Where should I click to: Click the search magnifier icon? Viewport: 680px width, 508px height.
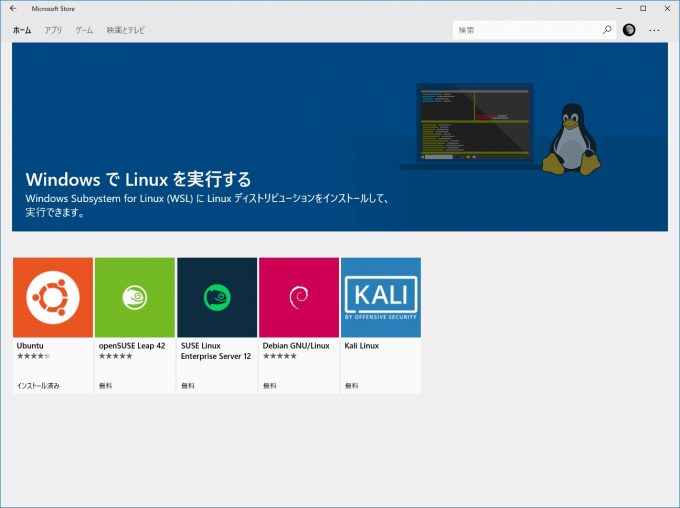click(607, 30)
